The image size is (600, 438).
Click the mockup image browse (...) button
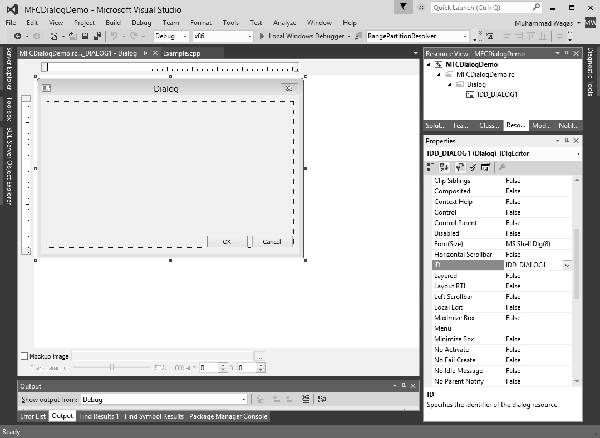[259, 357]
